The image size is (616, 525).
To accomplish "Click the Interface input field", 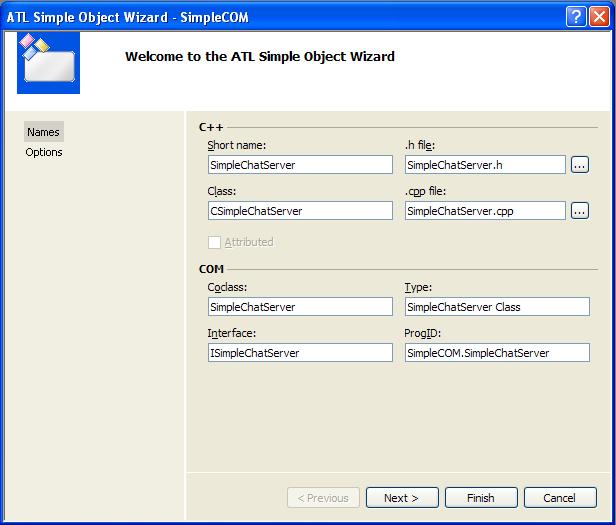I will (x=300, y=353).
